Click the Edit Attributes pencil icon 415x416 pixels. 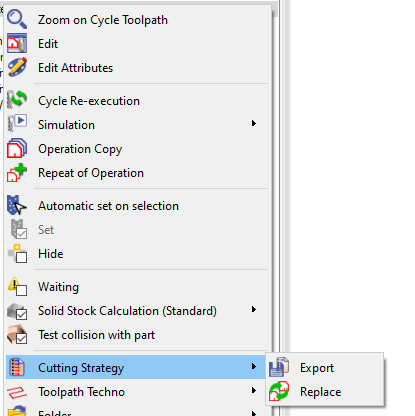(17, 67)
